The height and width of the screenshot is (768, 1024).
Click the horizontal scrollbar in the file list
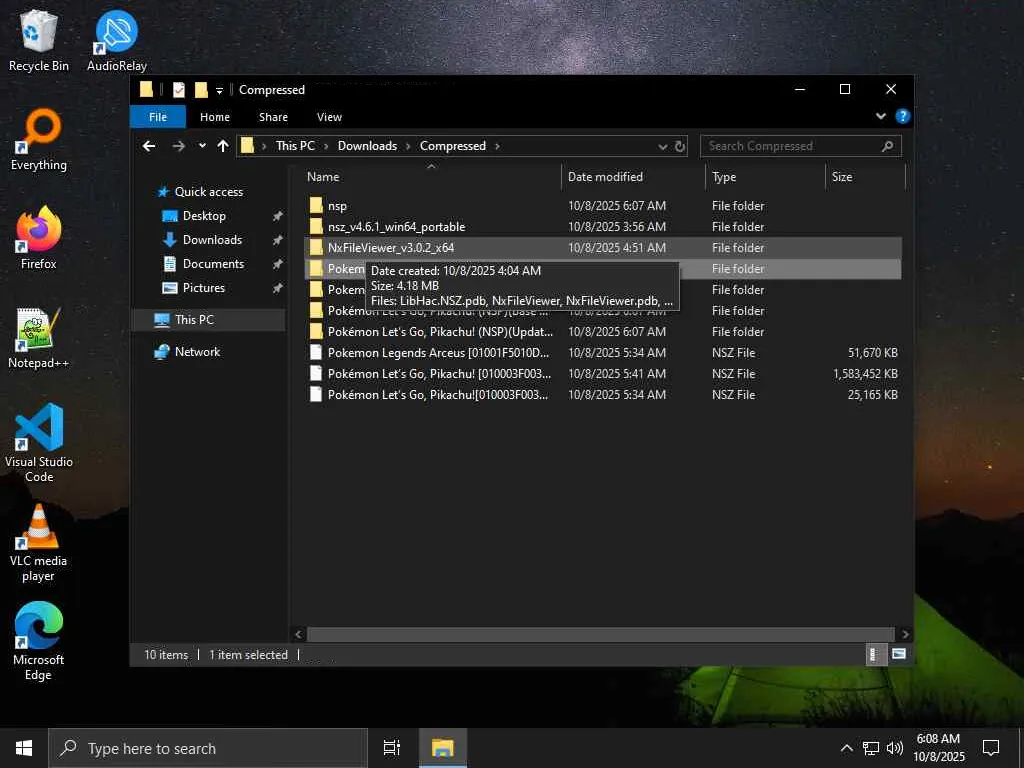pos(600,634)
